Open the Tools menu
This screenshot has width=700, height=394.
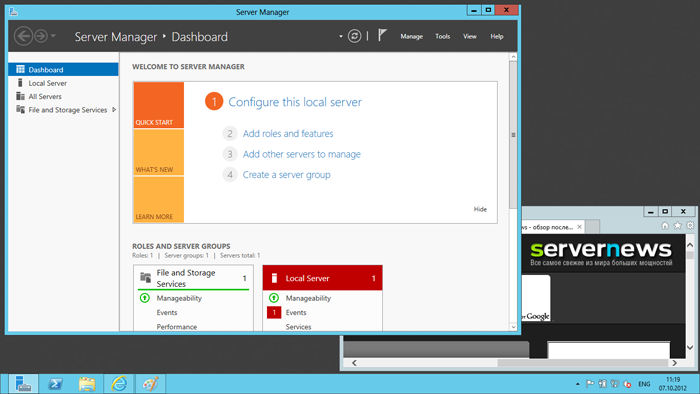point(442,37)
